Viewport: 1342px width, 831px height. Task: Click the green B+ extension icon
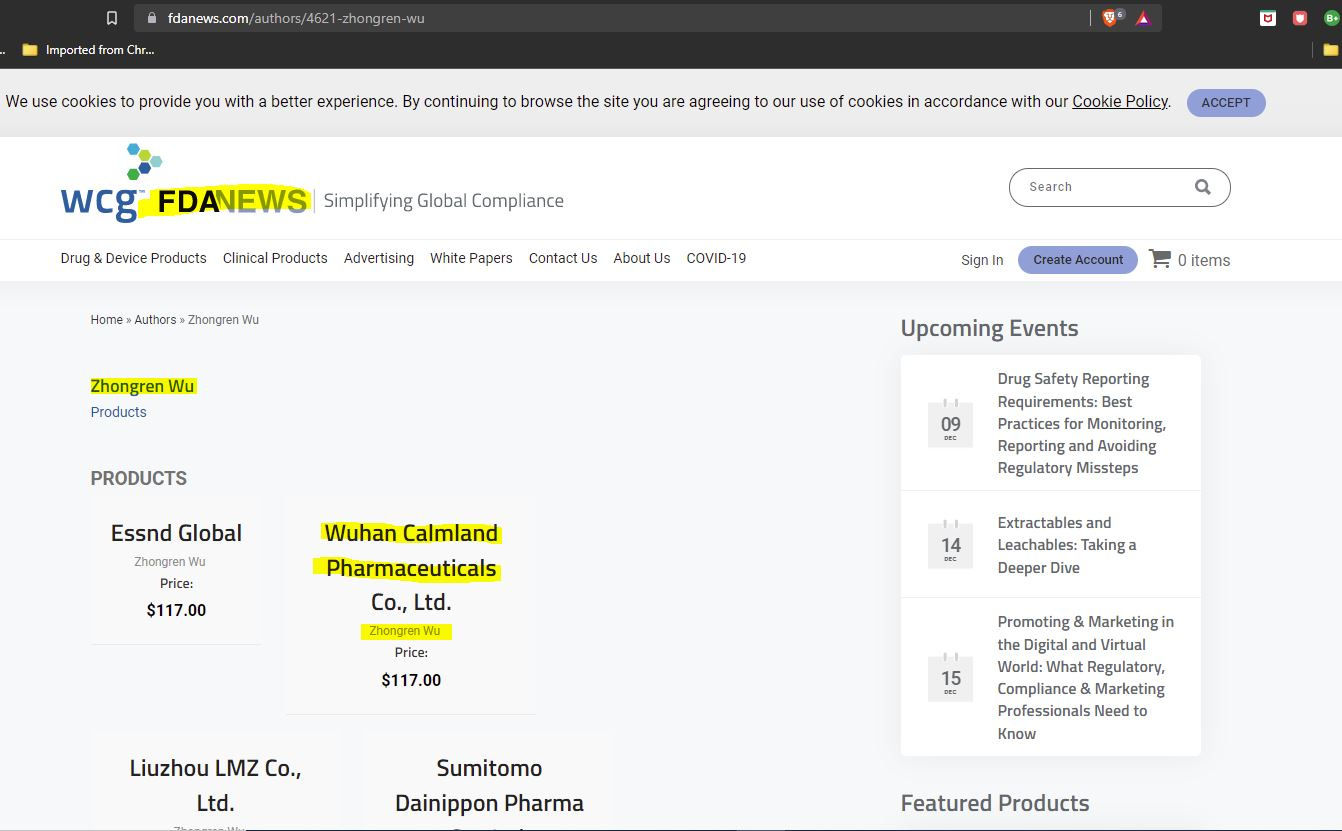click(x=1332, y=18)
